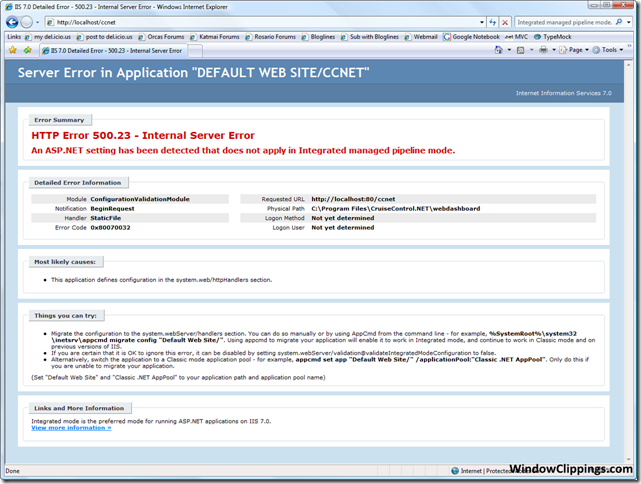
Task: Click the Things you can try heading
Action: pyautogui.click(x=66, y=316)
